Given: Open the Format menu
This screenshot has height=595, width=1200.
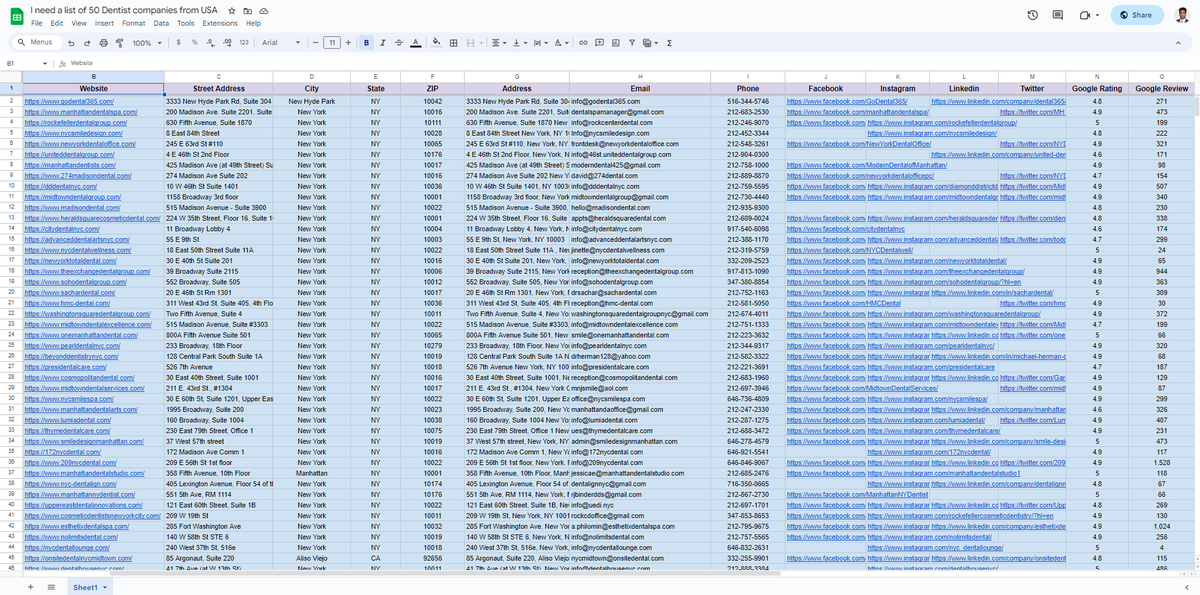Looking at the screenshot, I should pyautogui.click(x=134, y=23).
